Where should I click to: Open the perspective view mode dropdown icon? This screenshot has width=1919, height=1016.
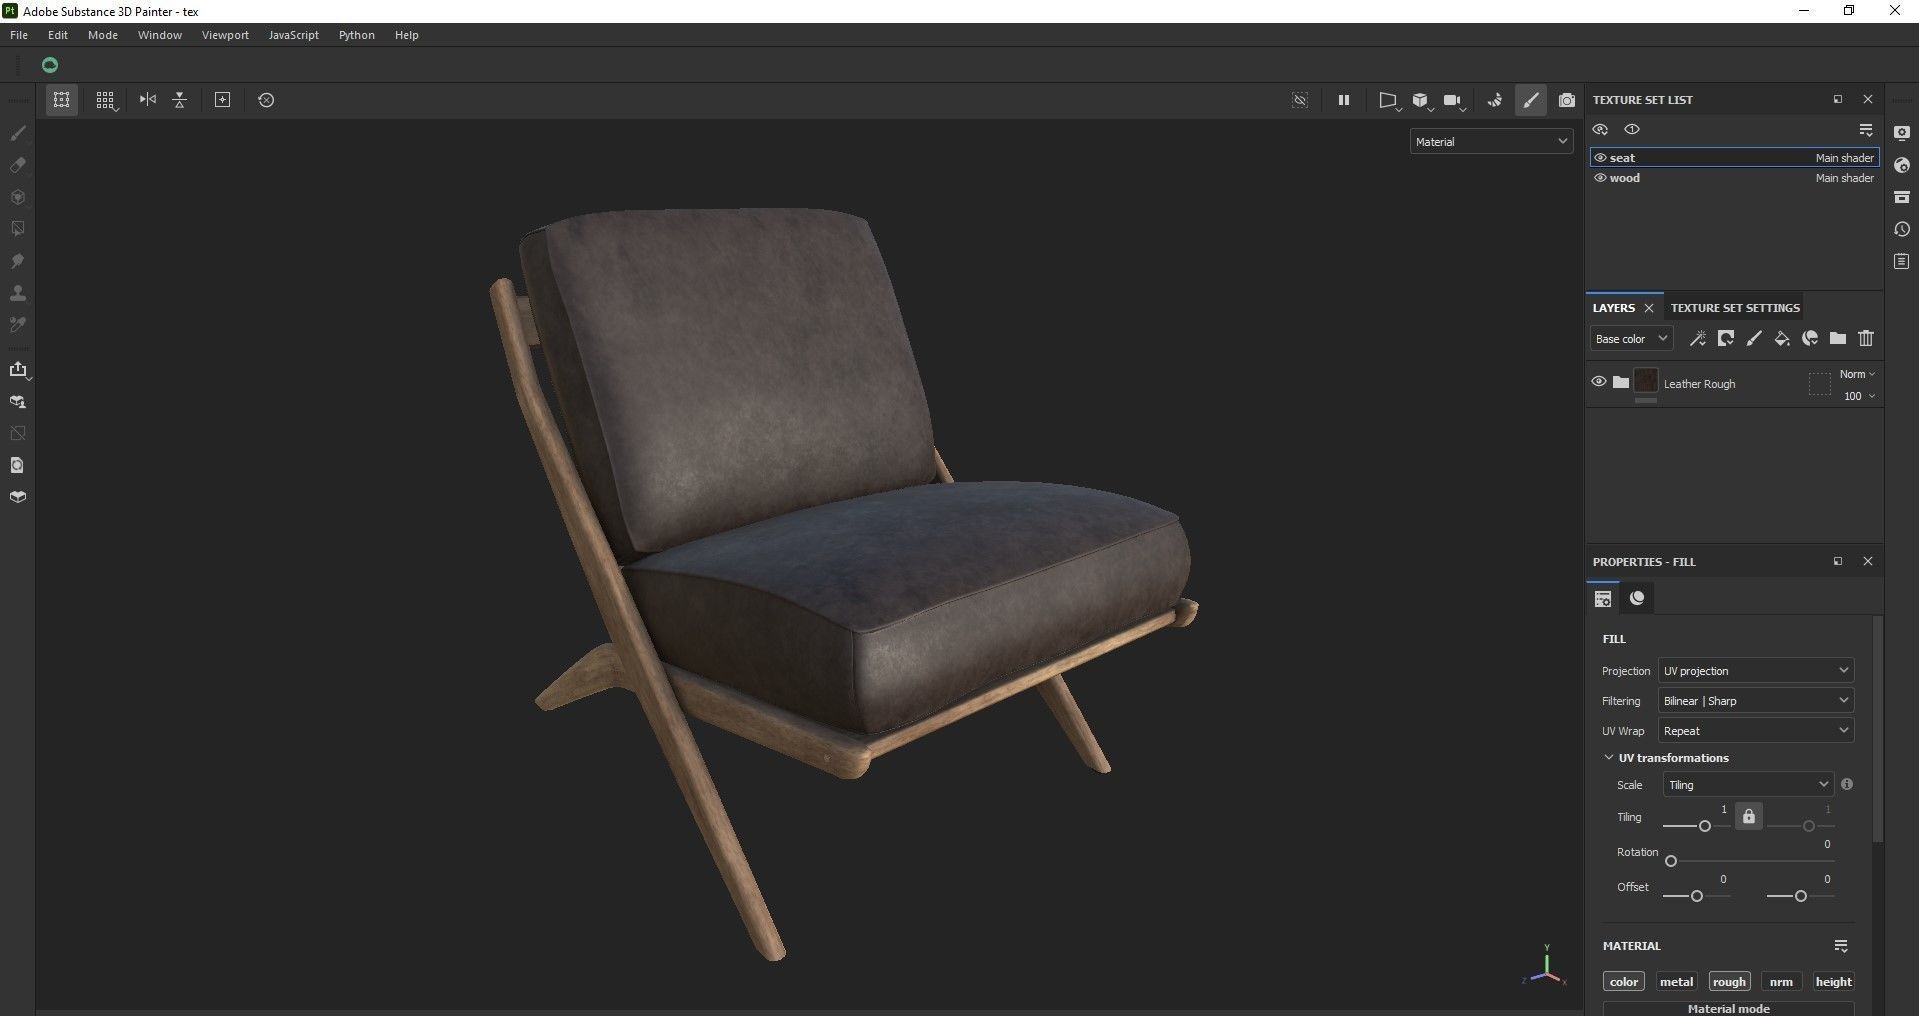coord(1389,100)
